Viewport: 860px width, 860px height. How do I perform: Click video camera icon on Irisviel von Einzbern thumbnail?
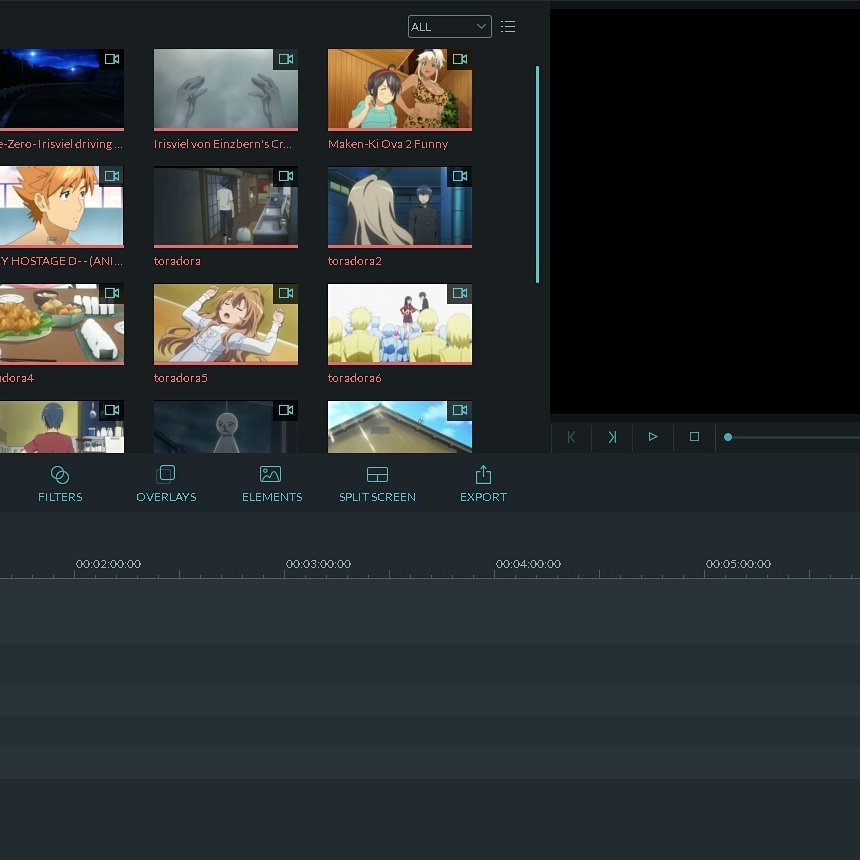[286, 59]
